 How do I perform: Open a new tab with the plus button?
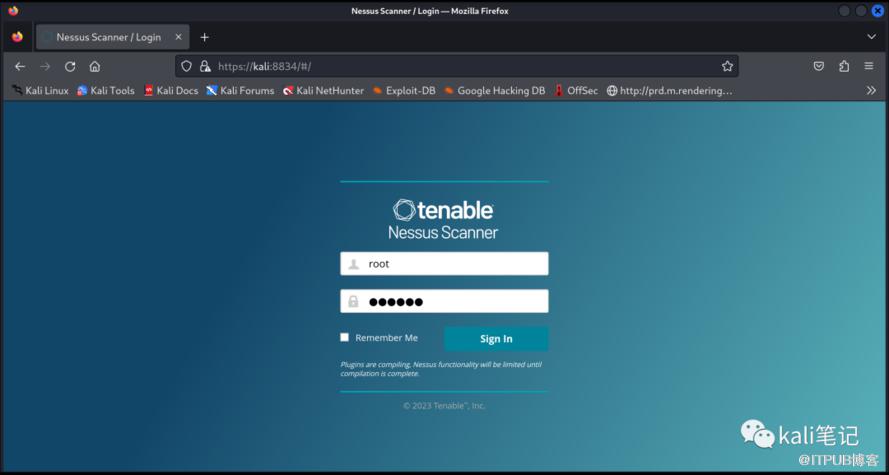click(205, 37)
